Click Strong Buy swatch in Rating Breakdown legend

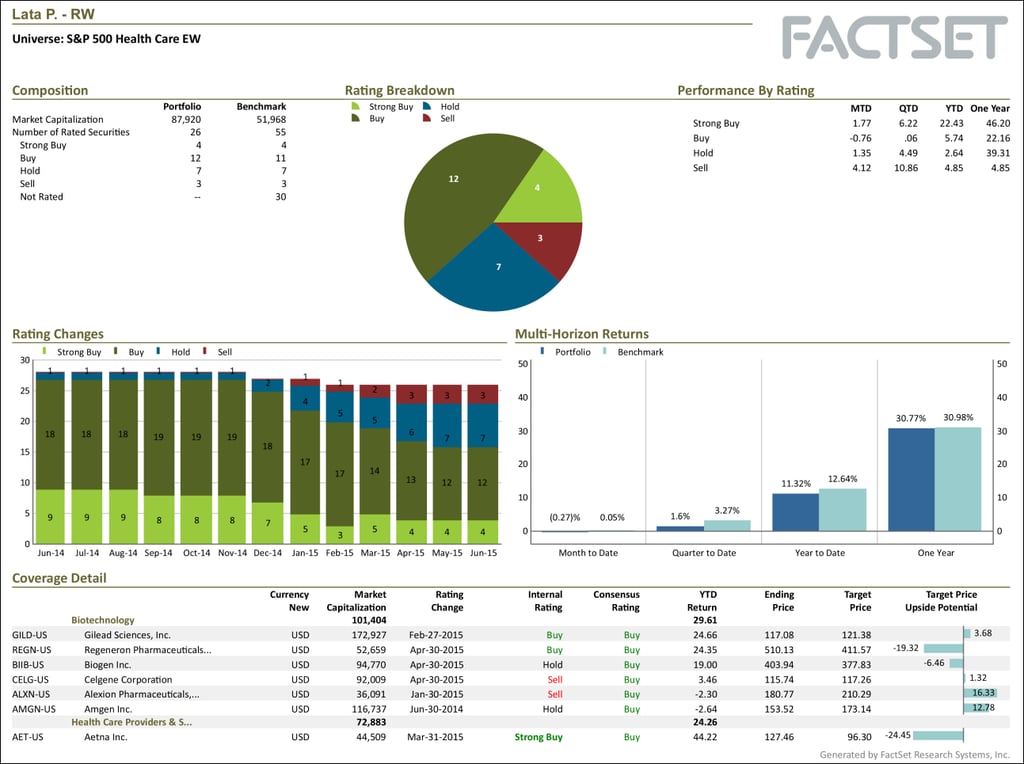355,106
